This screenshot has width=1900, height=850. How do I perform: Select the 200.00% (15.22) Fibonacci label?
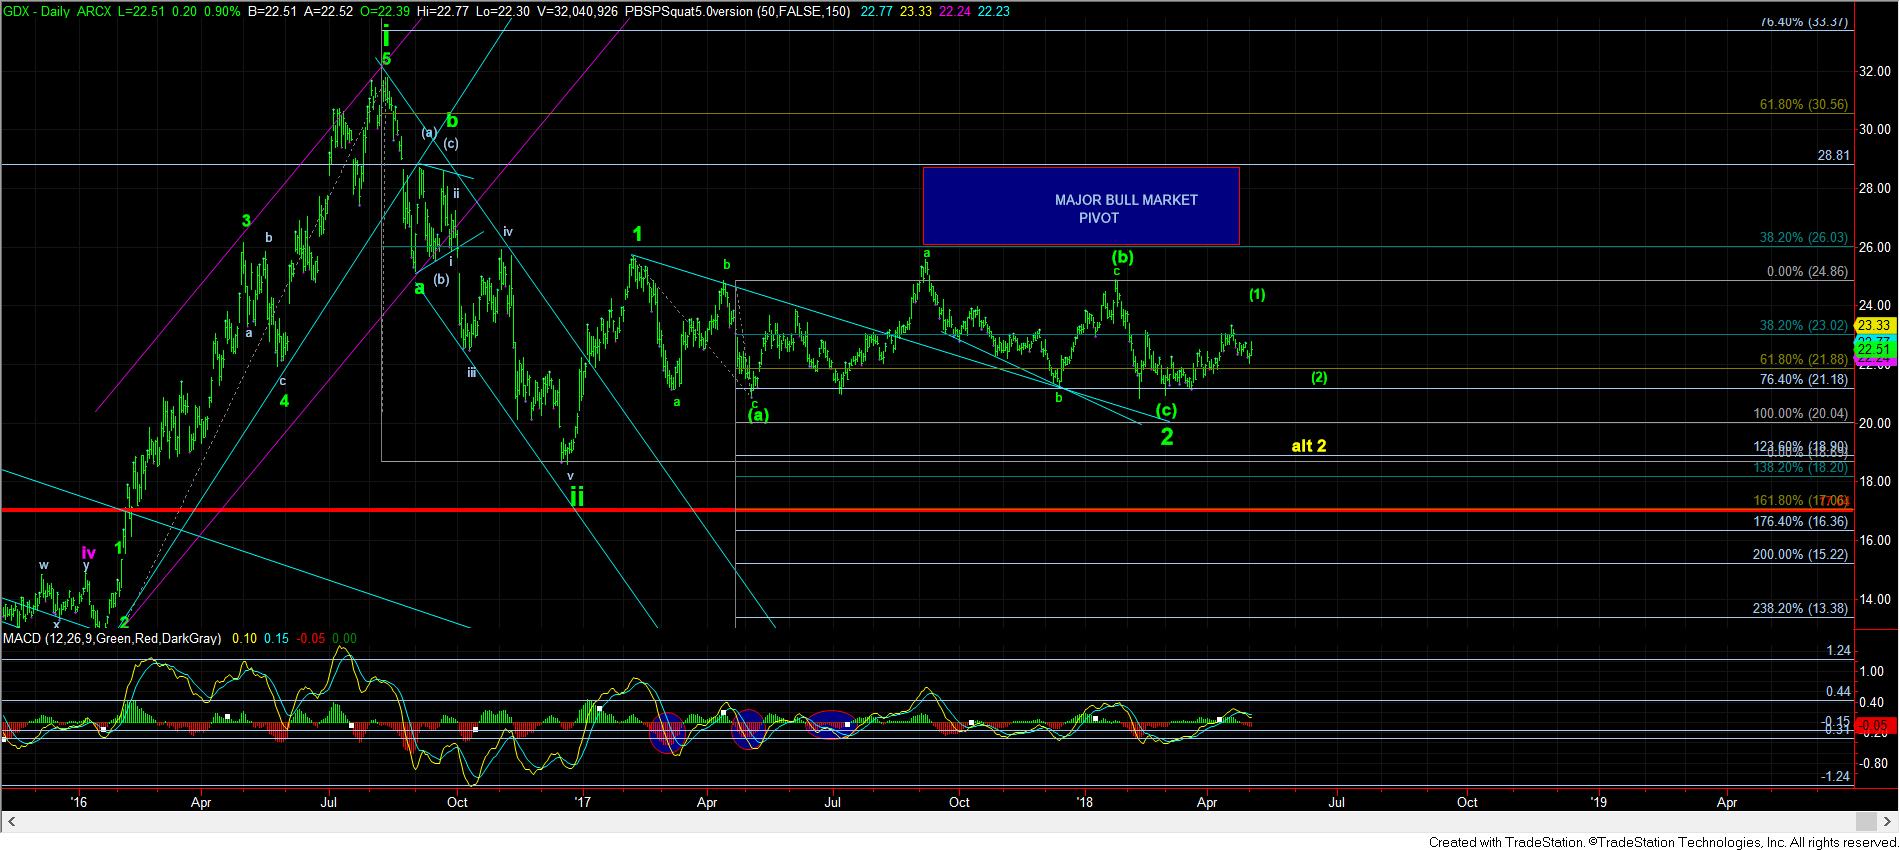coord(1801,555)
